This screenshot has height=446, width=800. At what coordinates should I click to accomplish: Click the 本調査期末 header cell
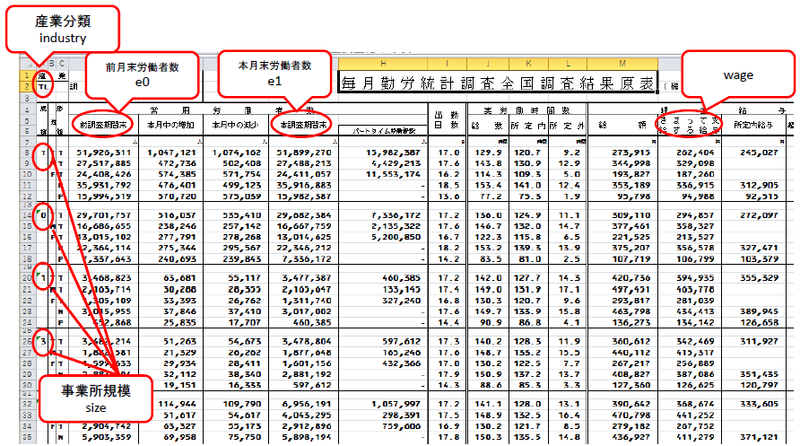tap(303, 125)
